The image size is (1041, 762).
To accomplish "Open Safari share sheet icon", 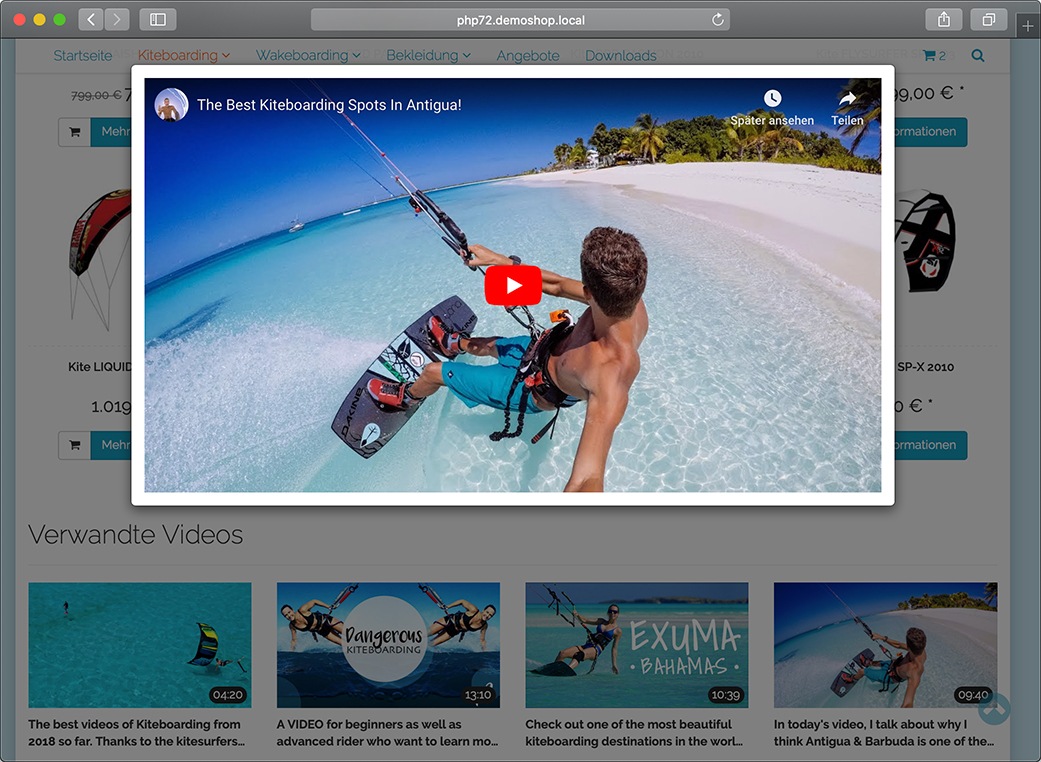I will point(943,19).
